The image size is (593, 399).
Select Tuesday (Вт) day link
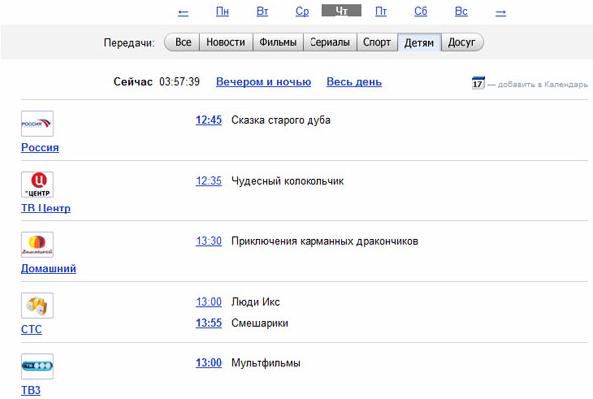click(x=262, y=12)
